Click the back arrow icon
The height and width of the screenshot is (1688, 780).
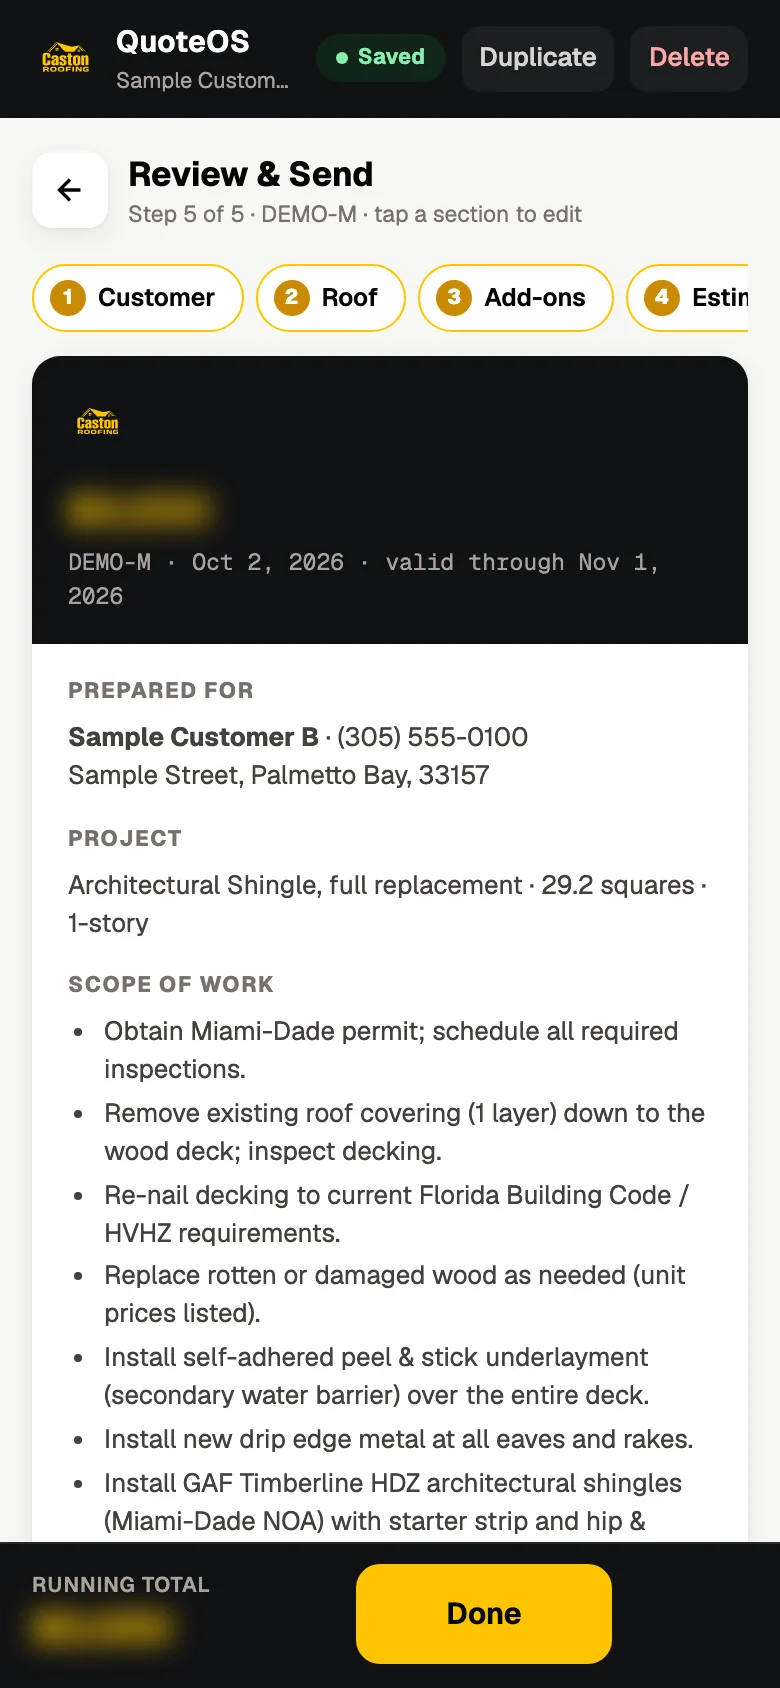tap(69, 190)
